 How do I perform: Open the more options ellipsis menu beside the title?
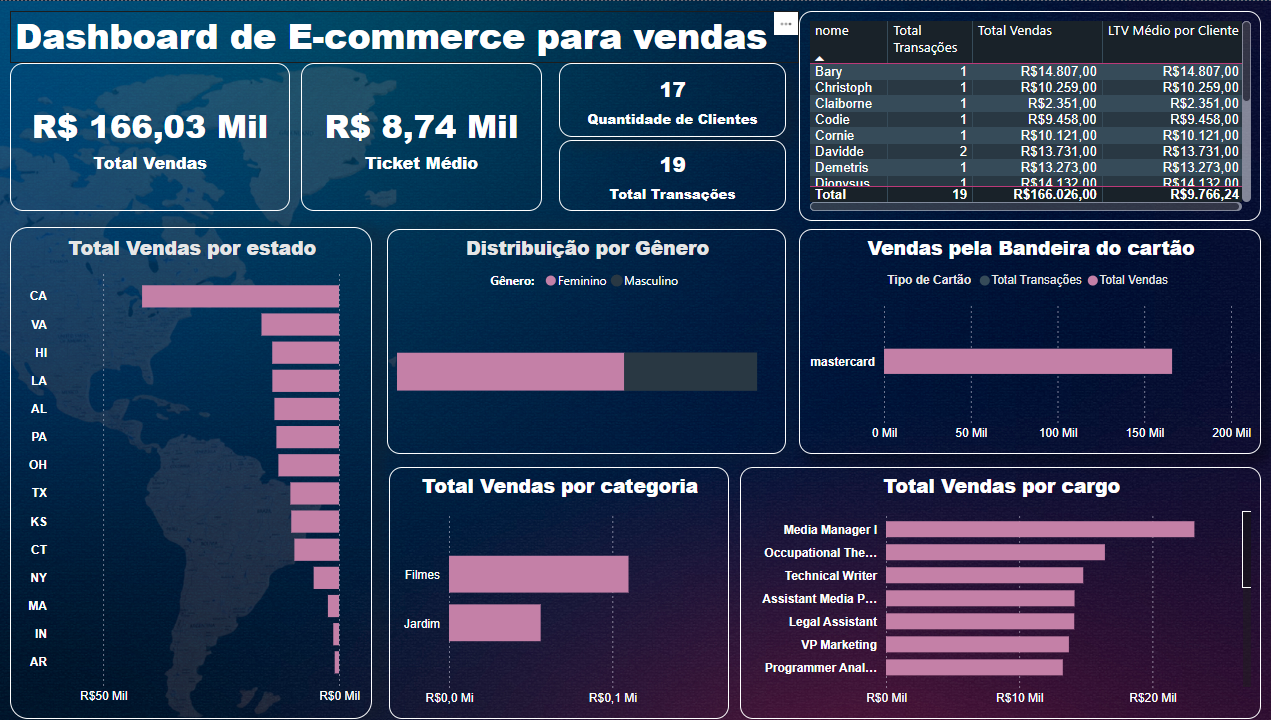pyautogui.click(x=785, y=23)
